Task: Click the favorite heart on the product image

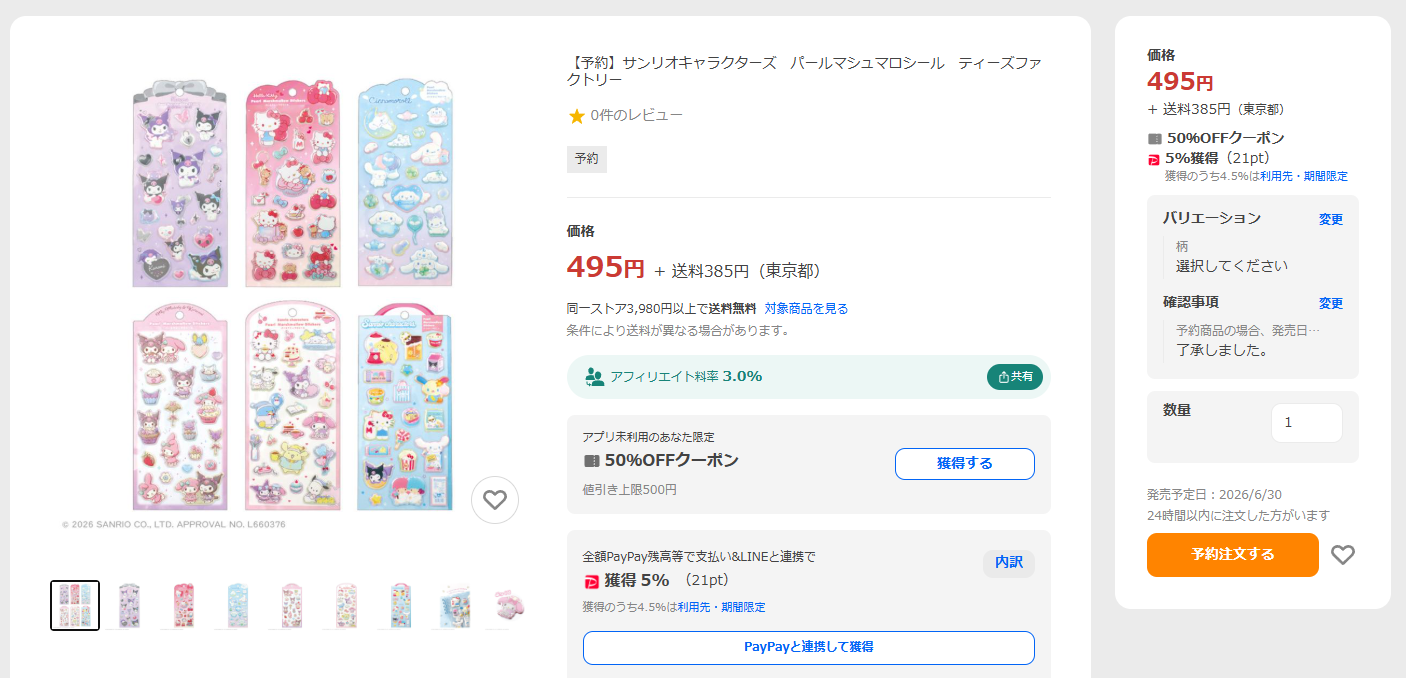Action: click(495, 500)
